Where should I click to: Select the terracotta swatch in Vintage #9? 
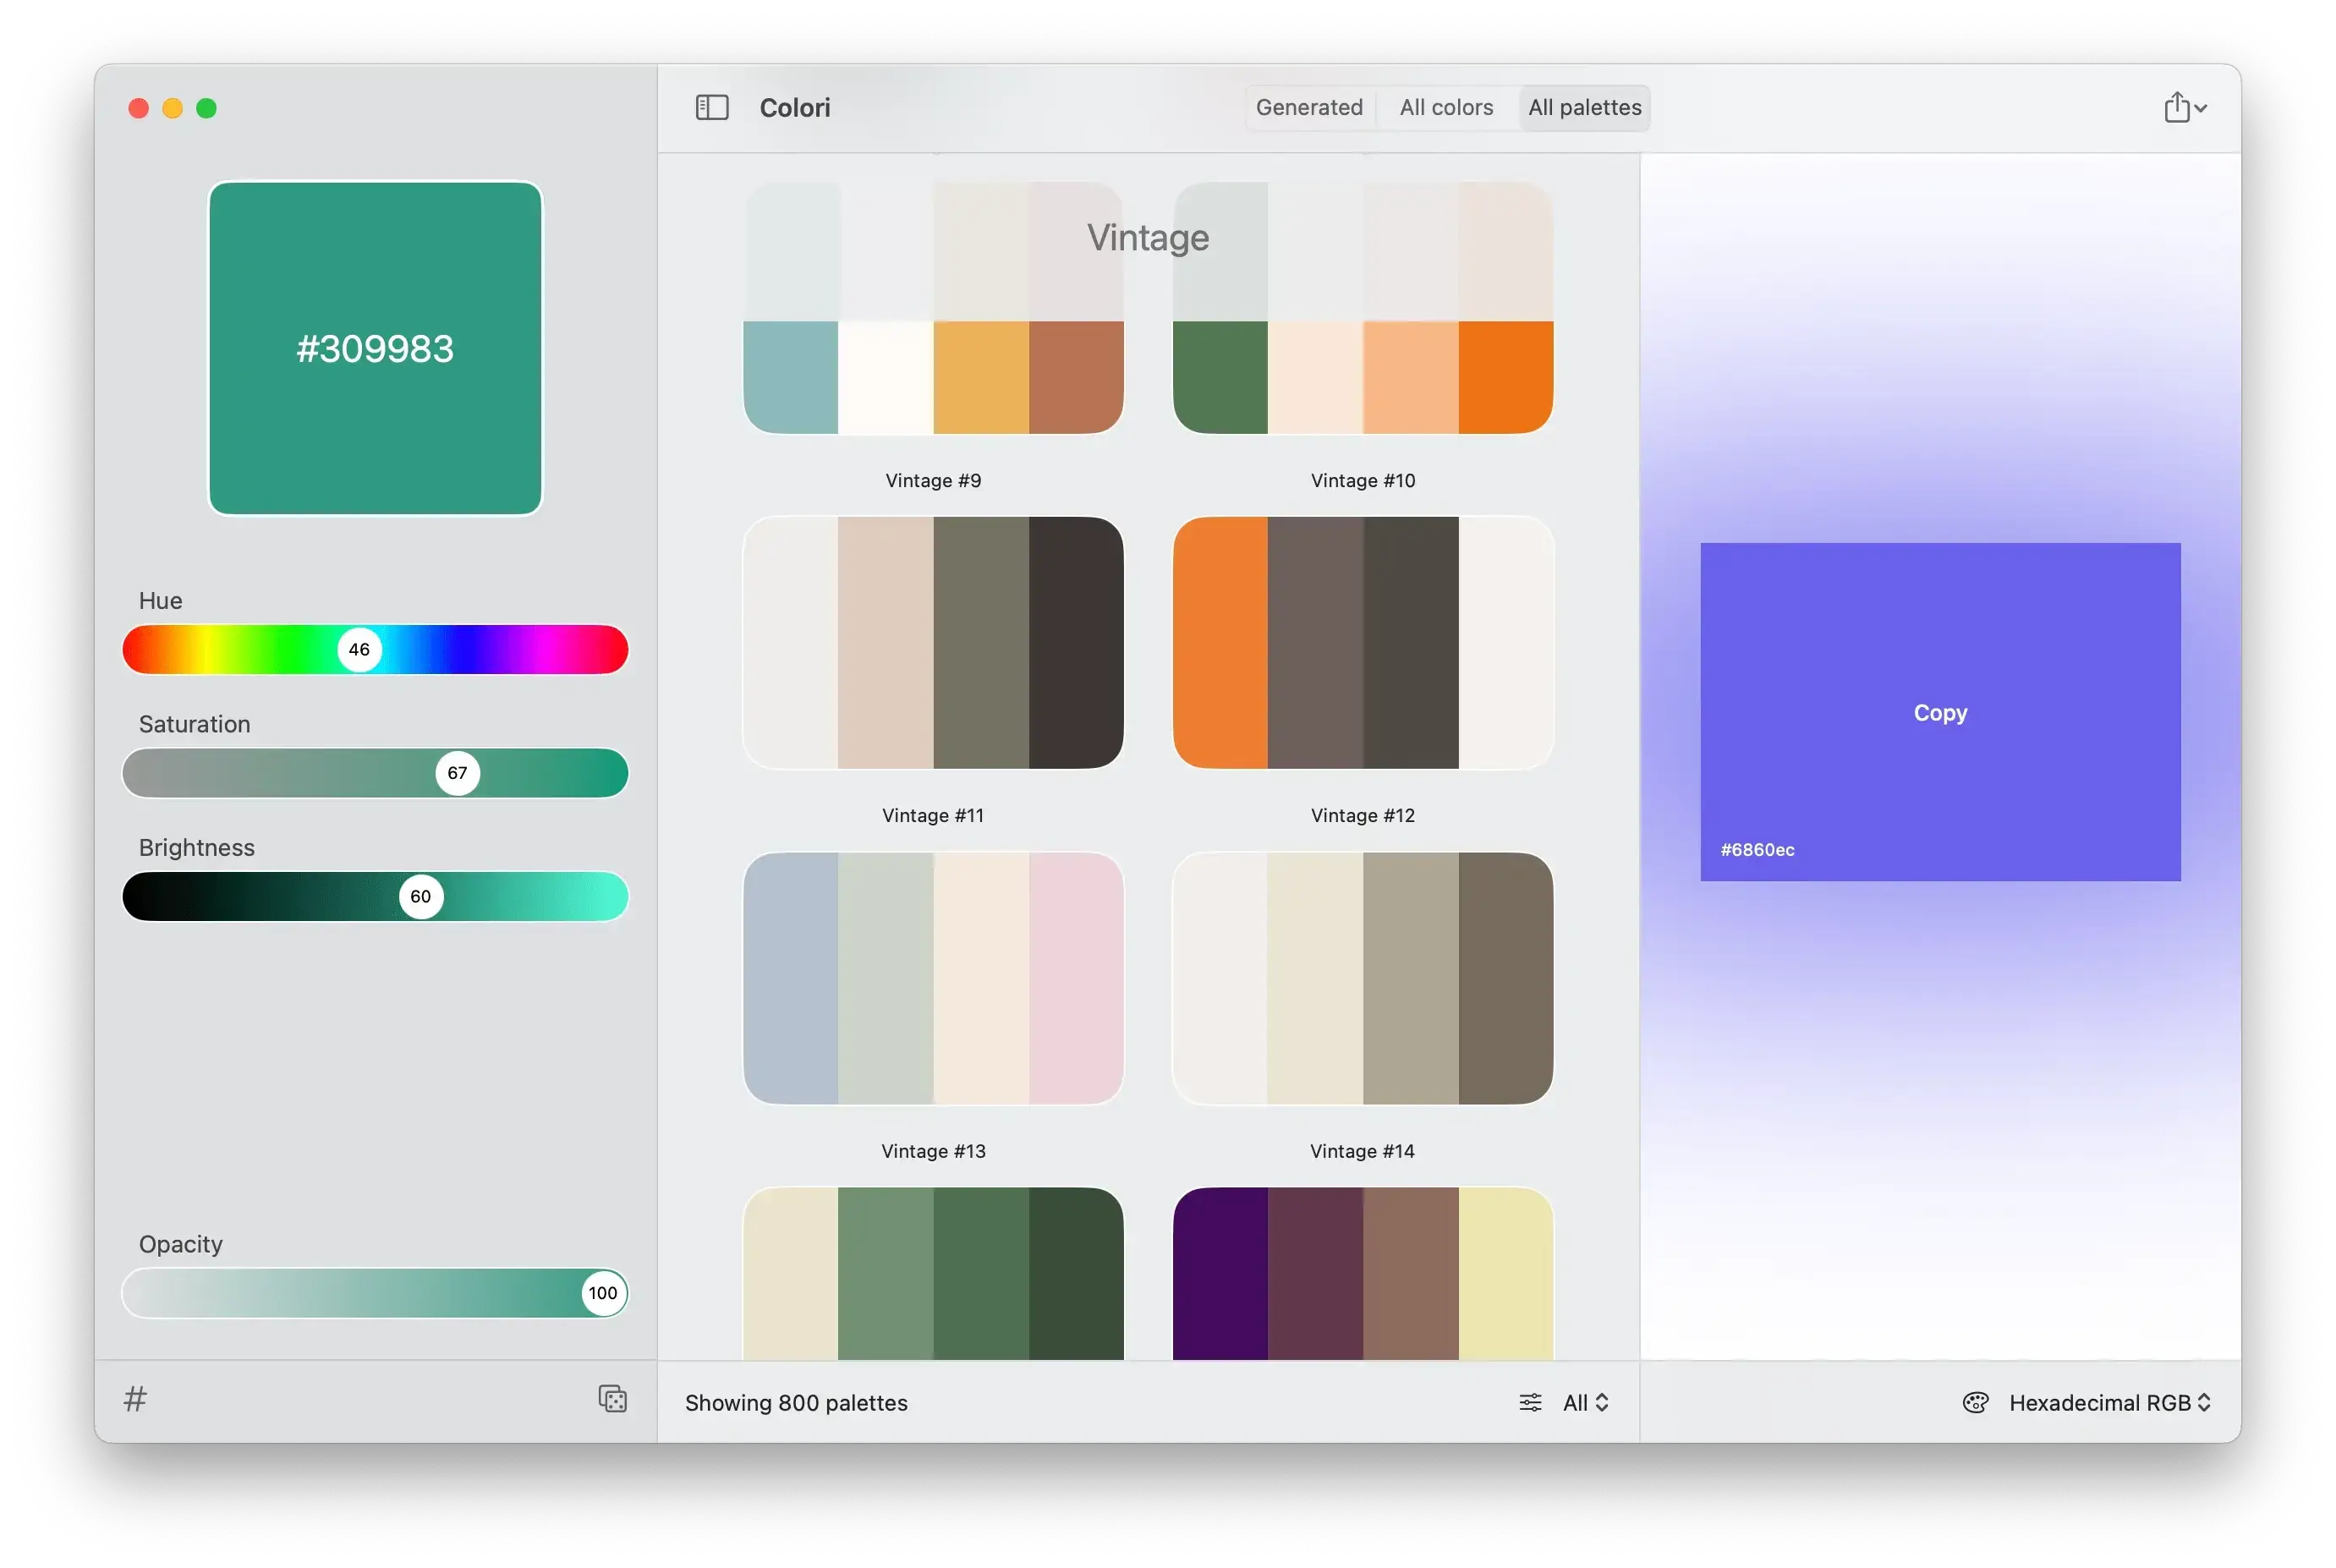tap(1076, 376)
